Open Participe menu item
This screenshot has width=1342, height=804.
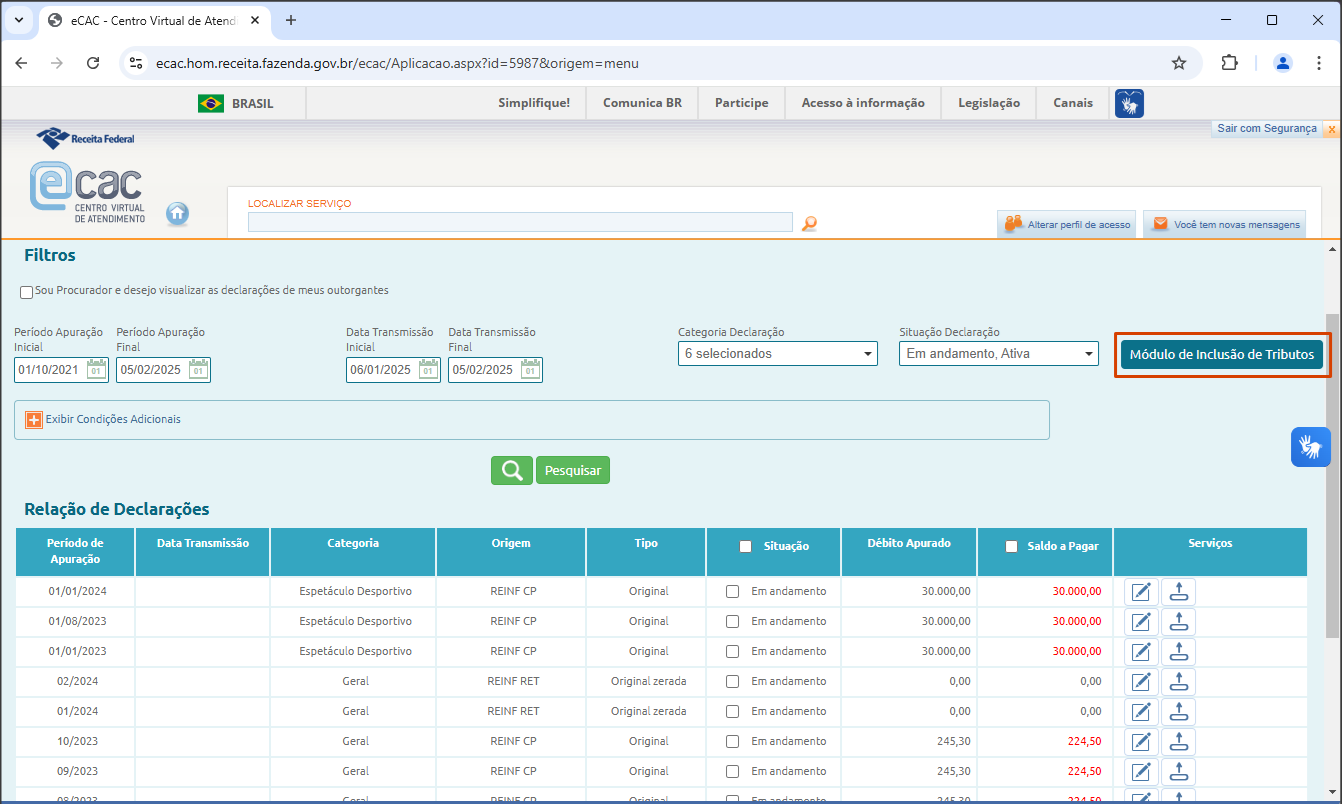[x=742, y=103]
